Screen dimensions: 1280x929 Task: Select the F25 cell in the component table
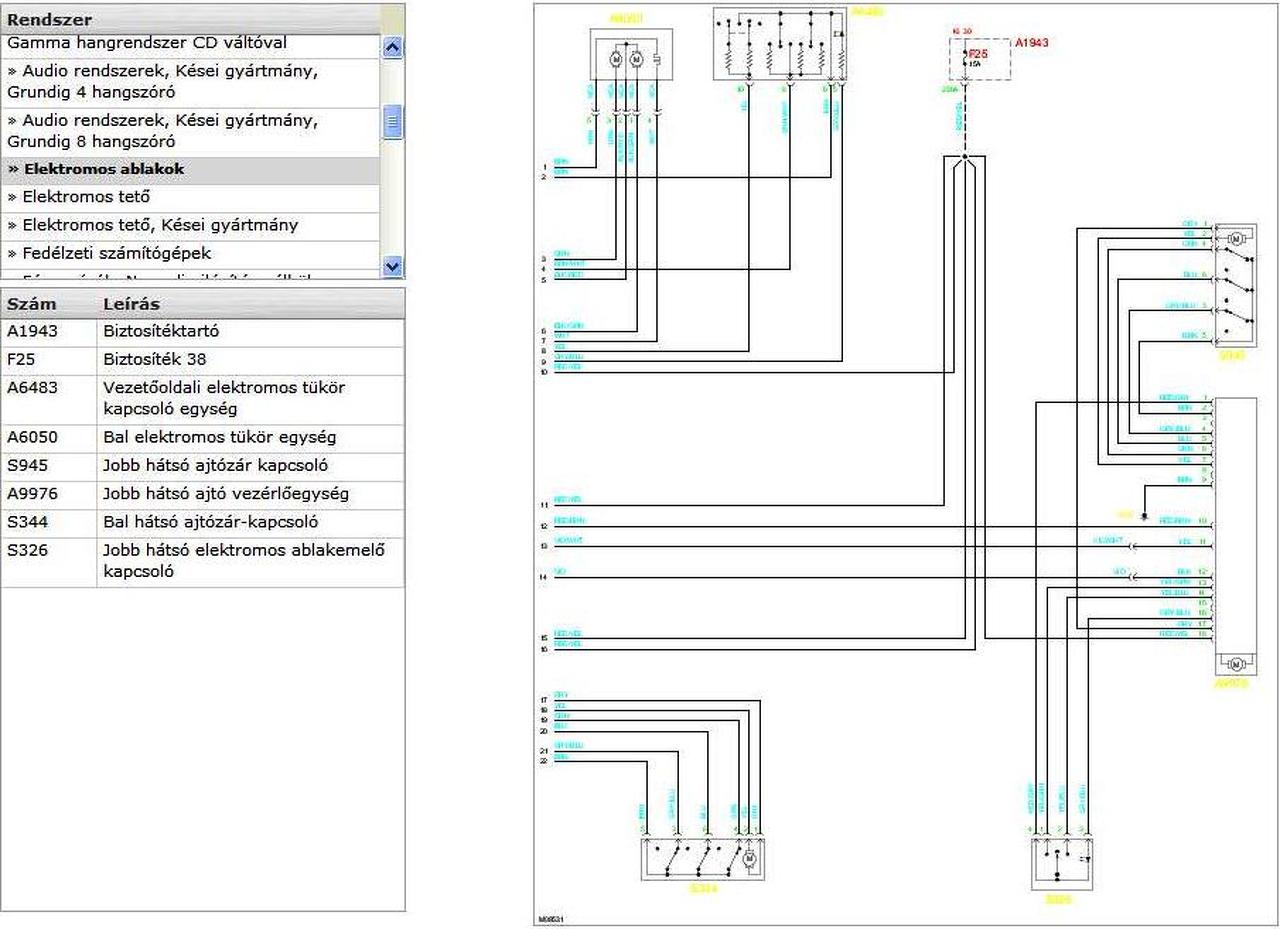[x=49, y=359]
